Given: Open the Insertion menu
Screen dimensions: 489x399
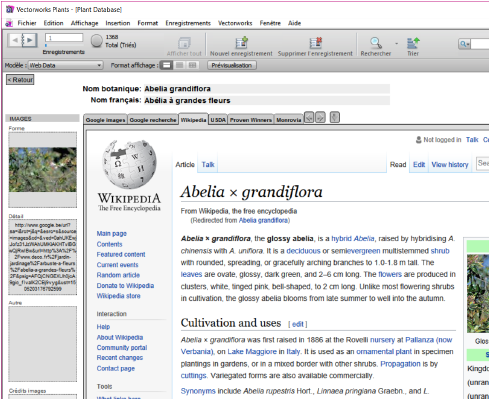Looking at the screenshot, I should point(118,23).
